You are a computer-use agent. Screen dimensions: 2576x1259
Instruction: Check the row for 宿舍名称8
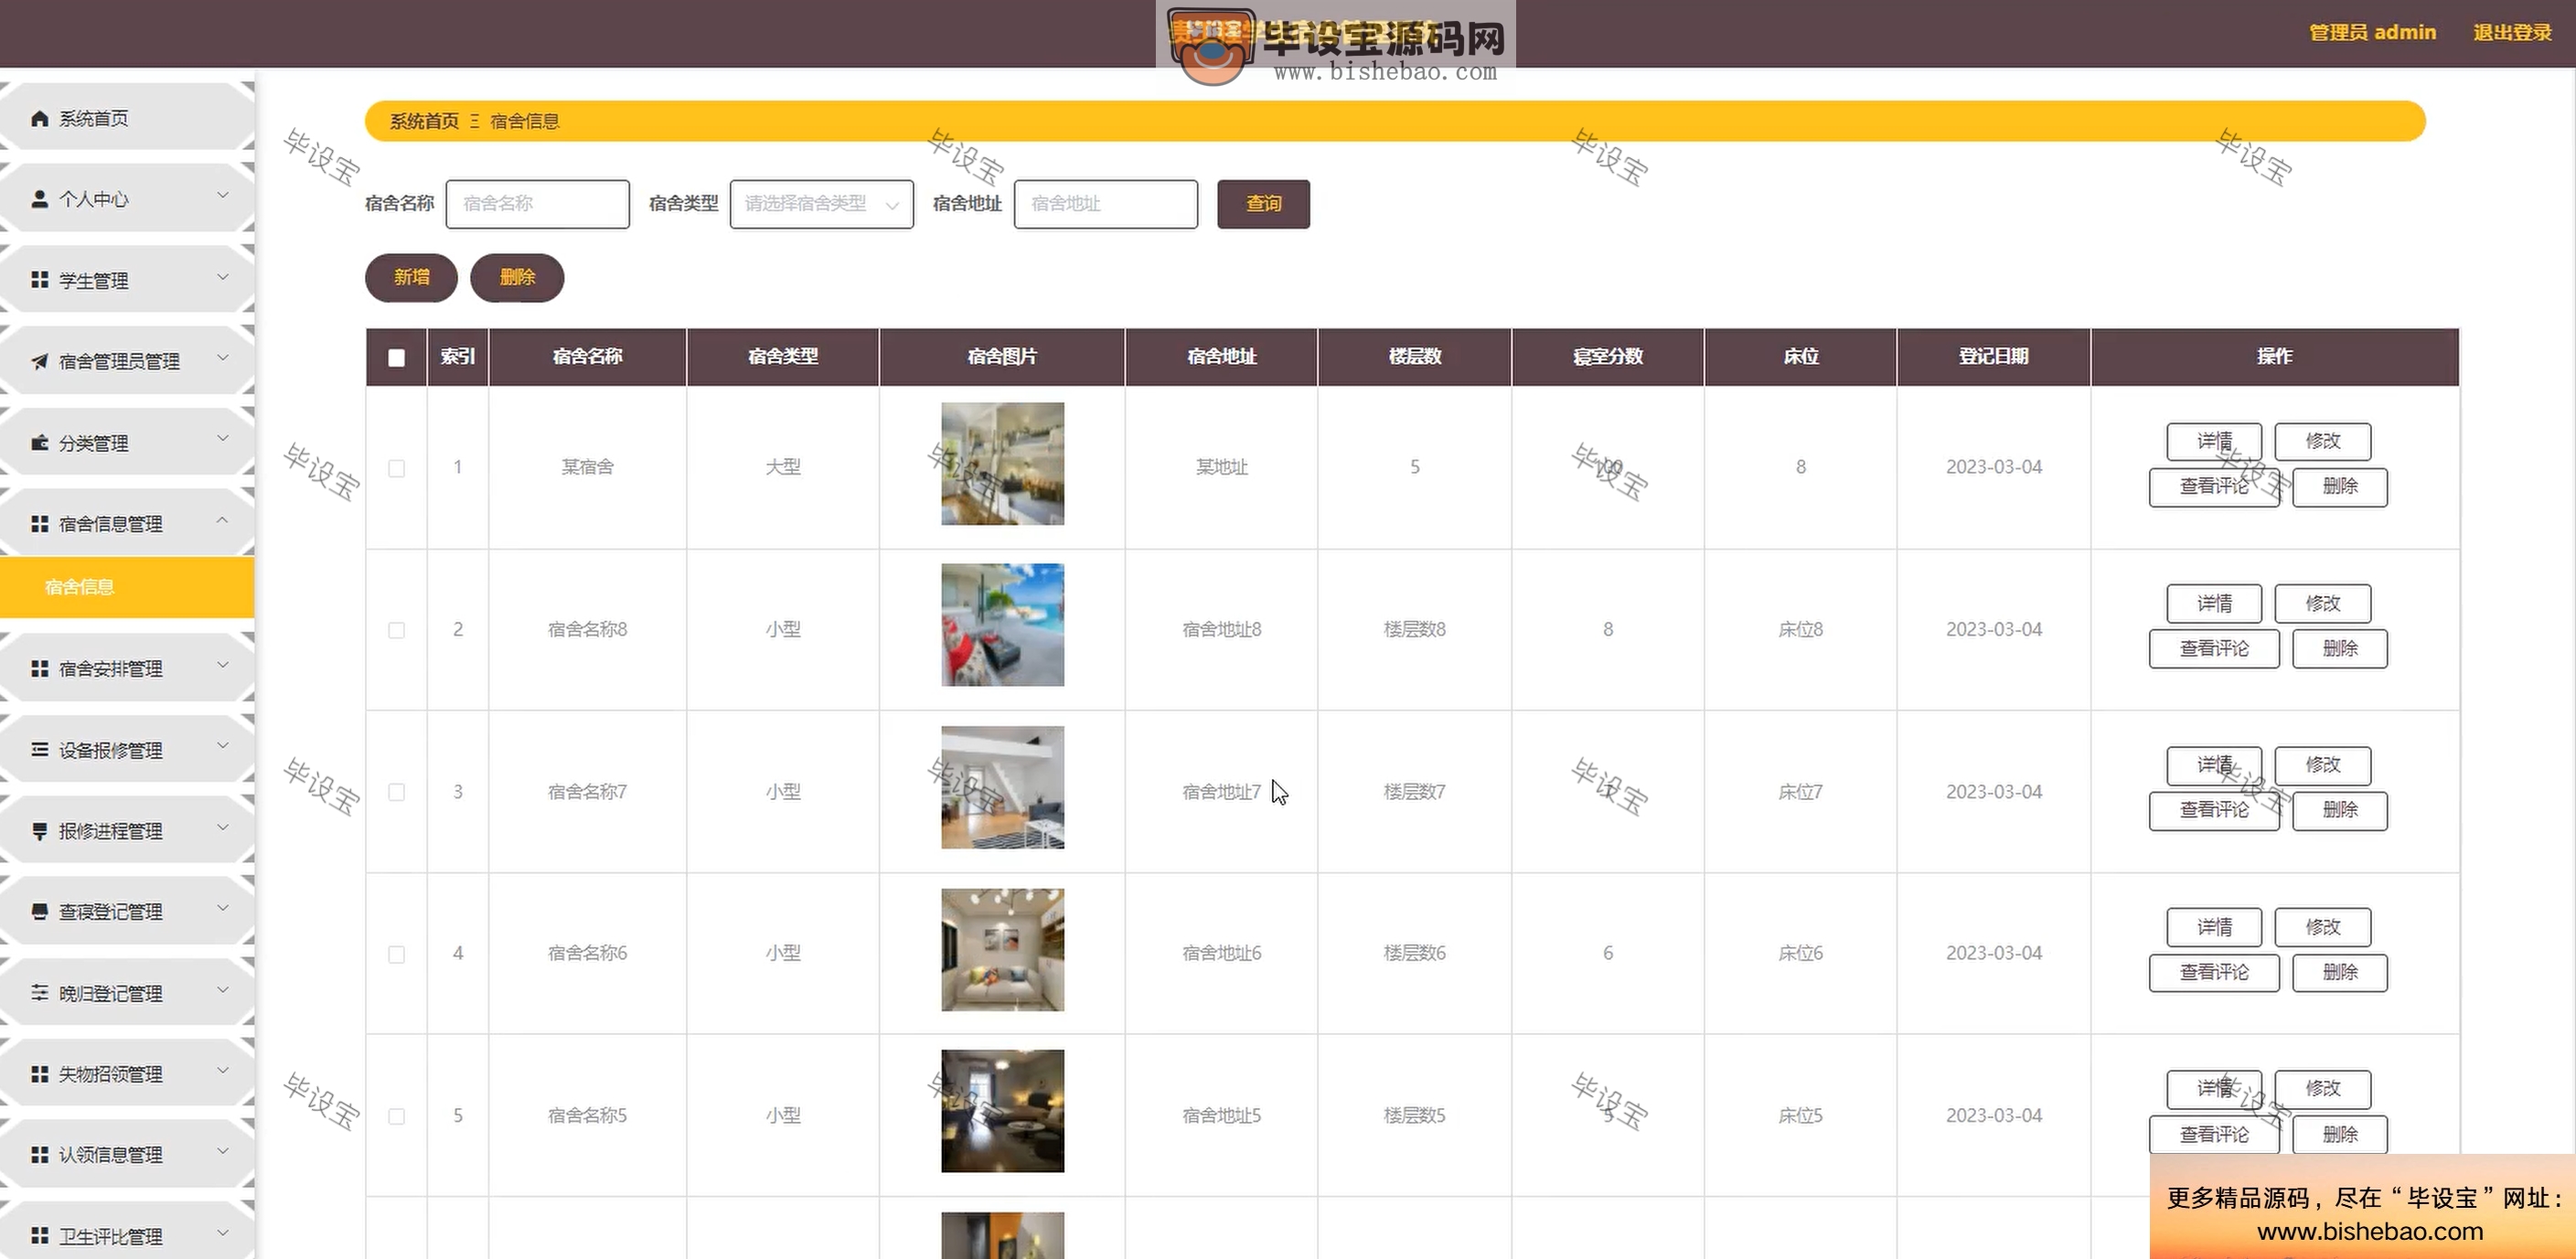click(396, 630)
